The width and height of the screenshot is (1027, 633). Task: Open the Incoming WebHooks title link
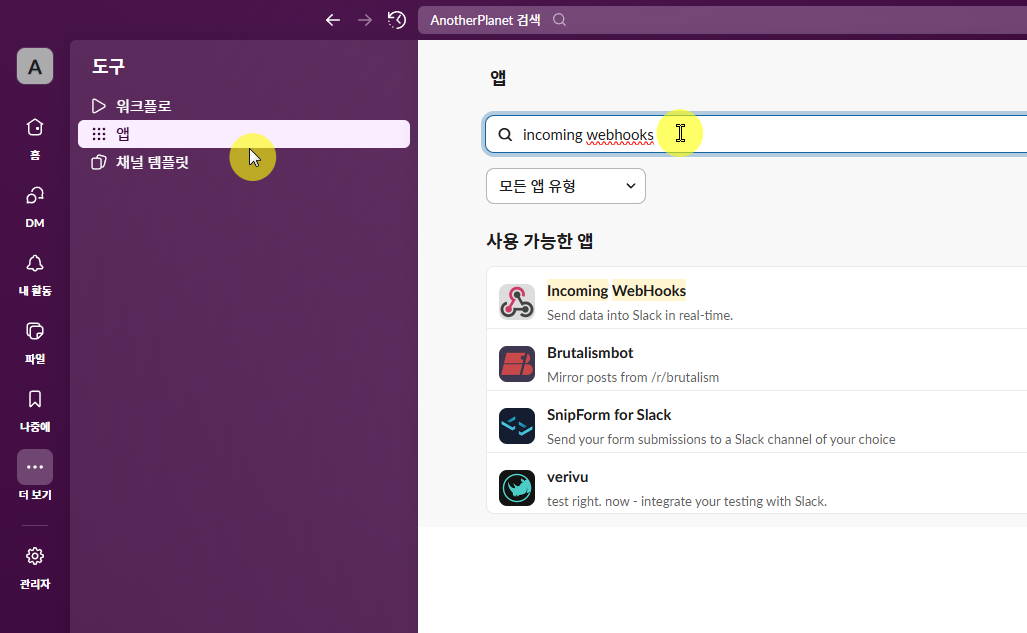[x=616, y=290]
